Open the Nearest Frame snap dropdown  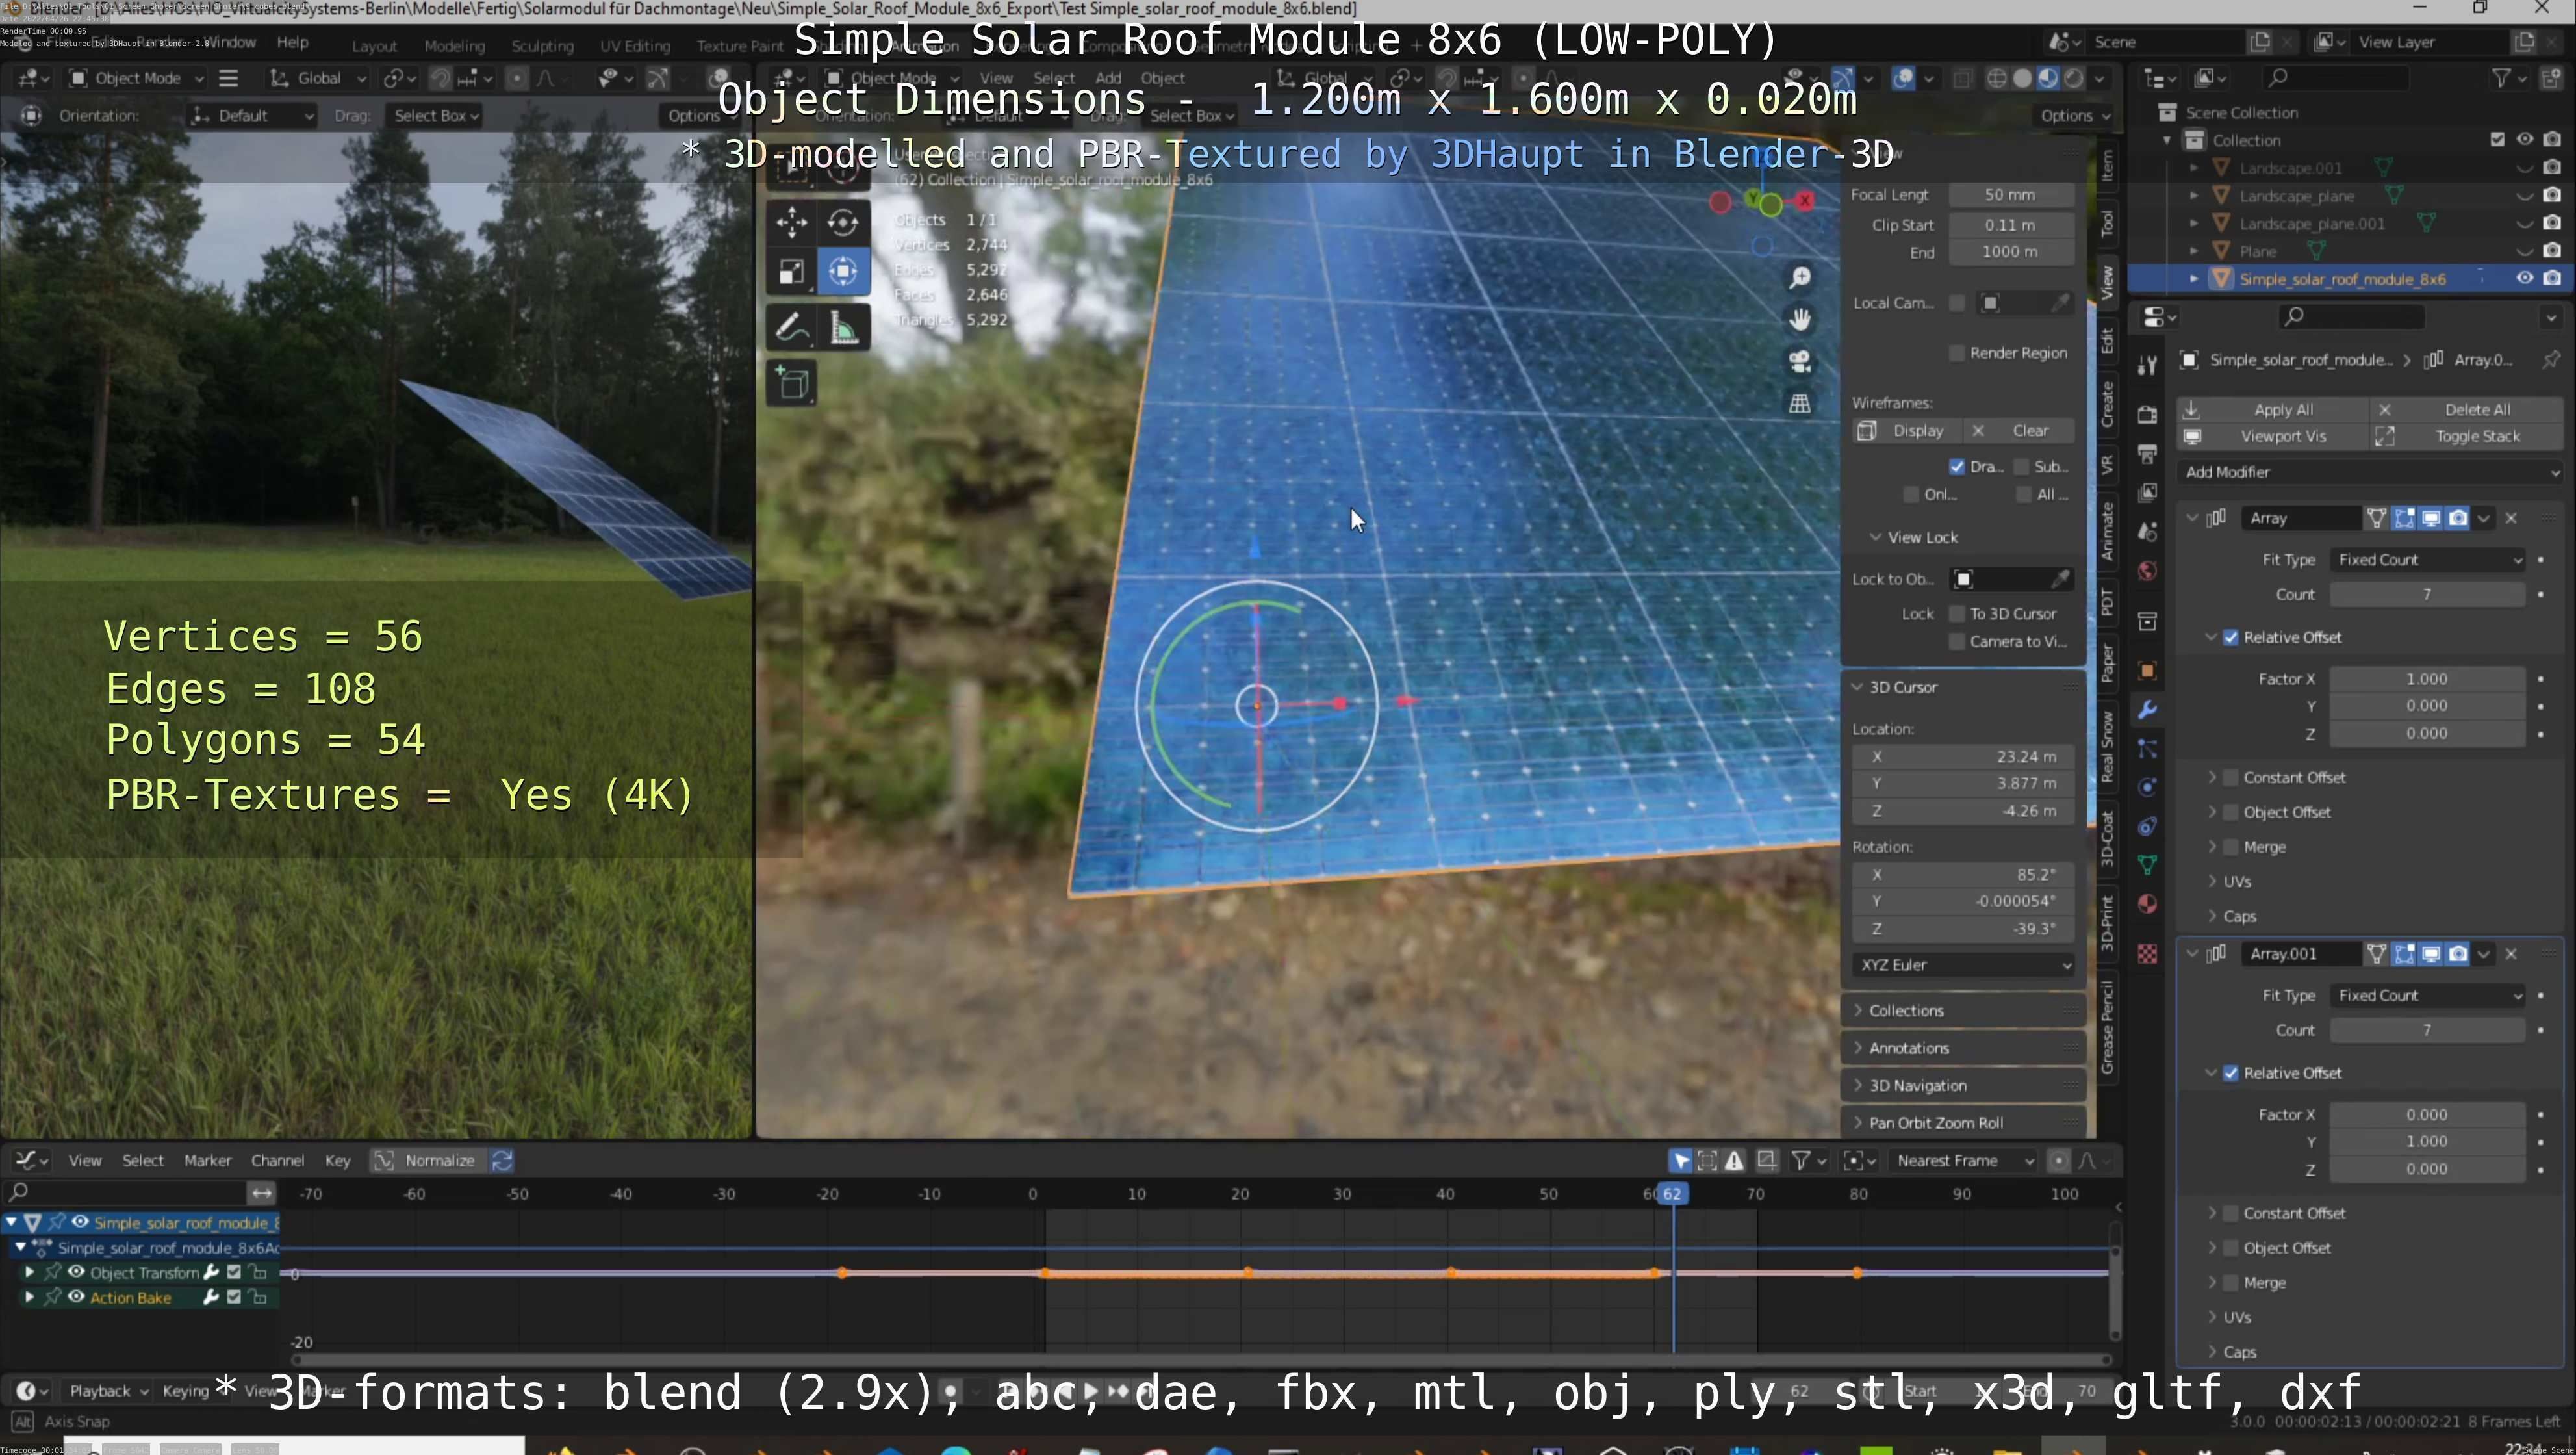[x=1964, y=1161]
